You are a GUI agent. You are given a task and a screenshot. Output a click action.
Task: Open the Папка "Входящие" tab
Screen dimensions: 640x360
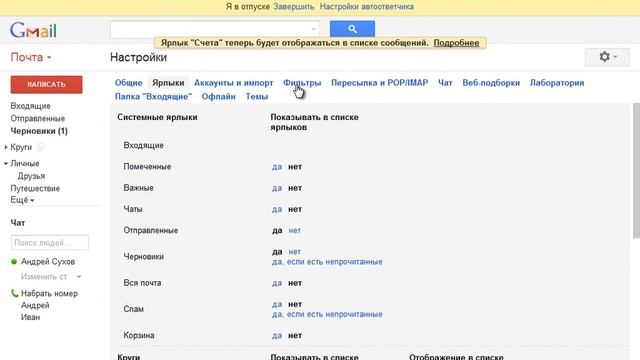pos(153,97)
